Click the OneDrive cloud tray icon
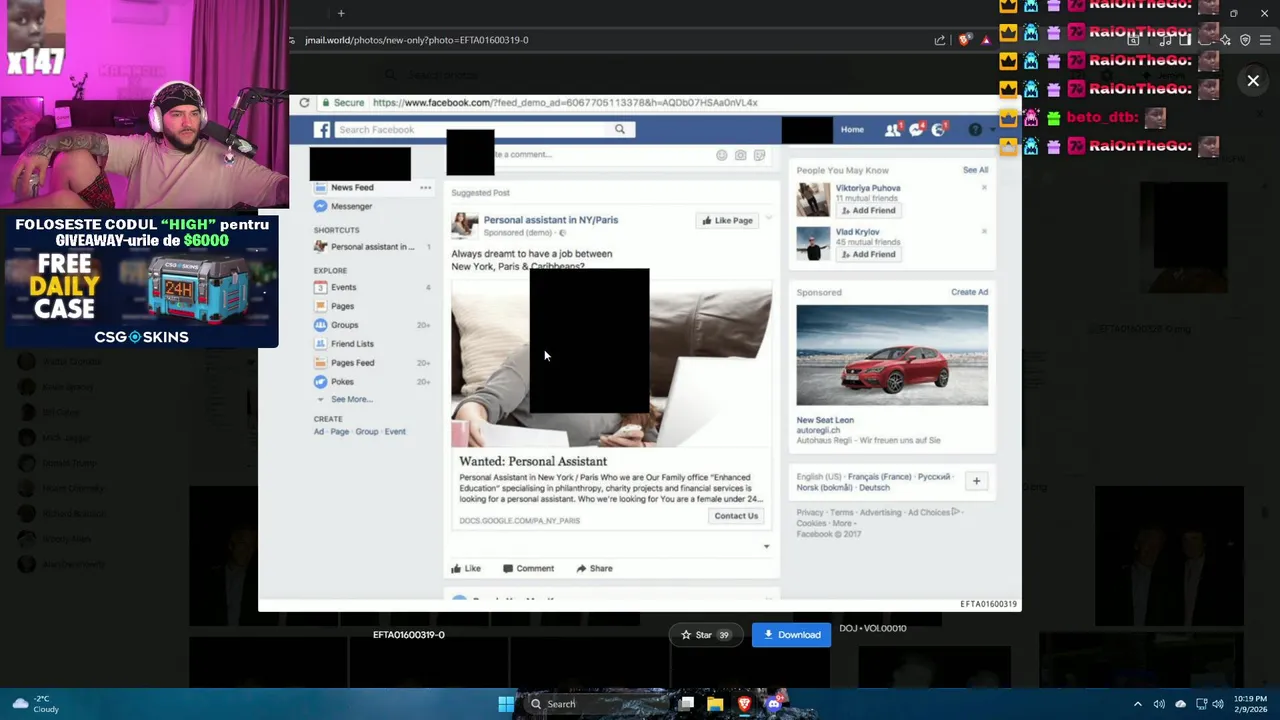 click(x=1180, y=704)
